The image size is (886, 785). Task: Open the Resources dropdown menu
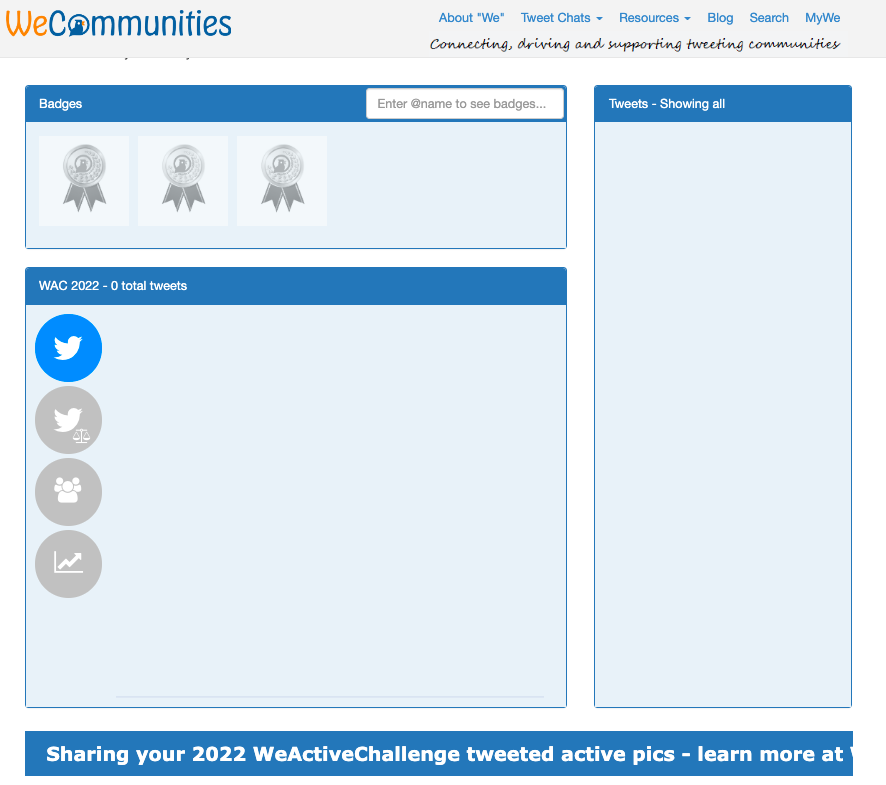click(654, 17)
